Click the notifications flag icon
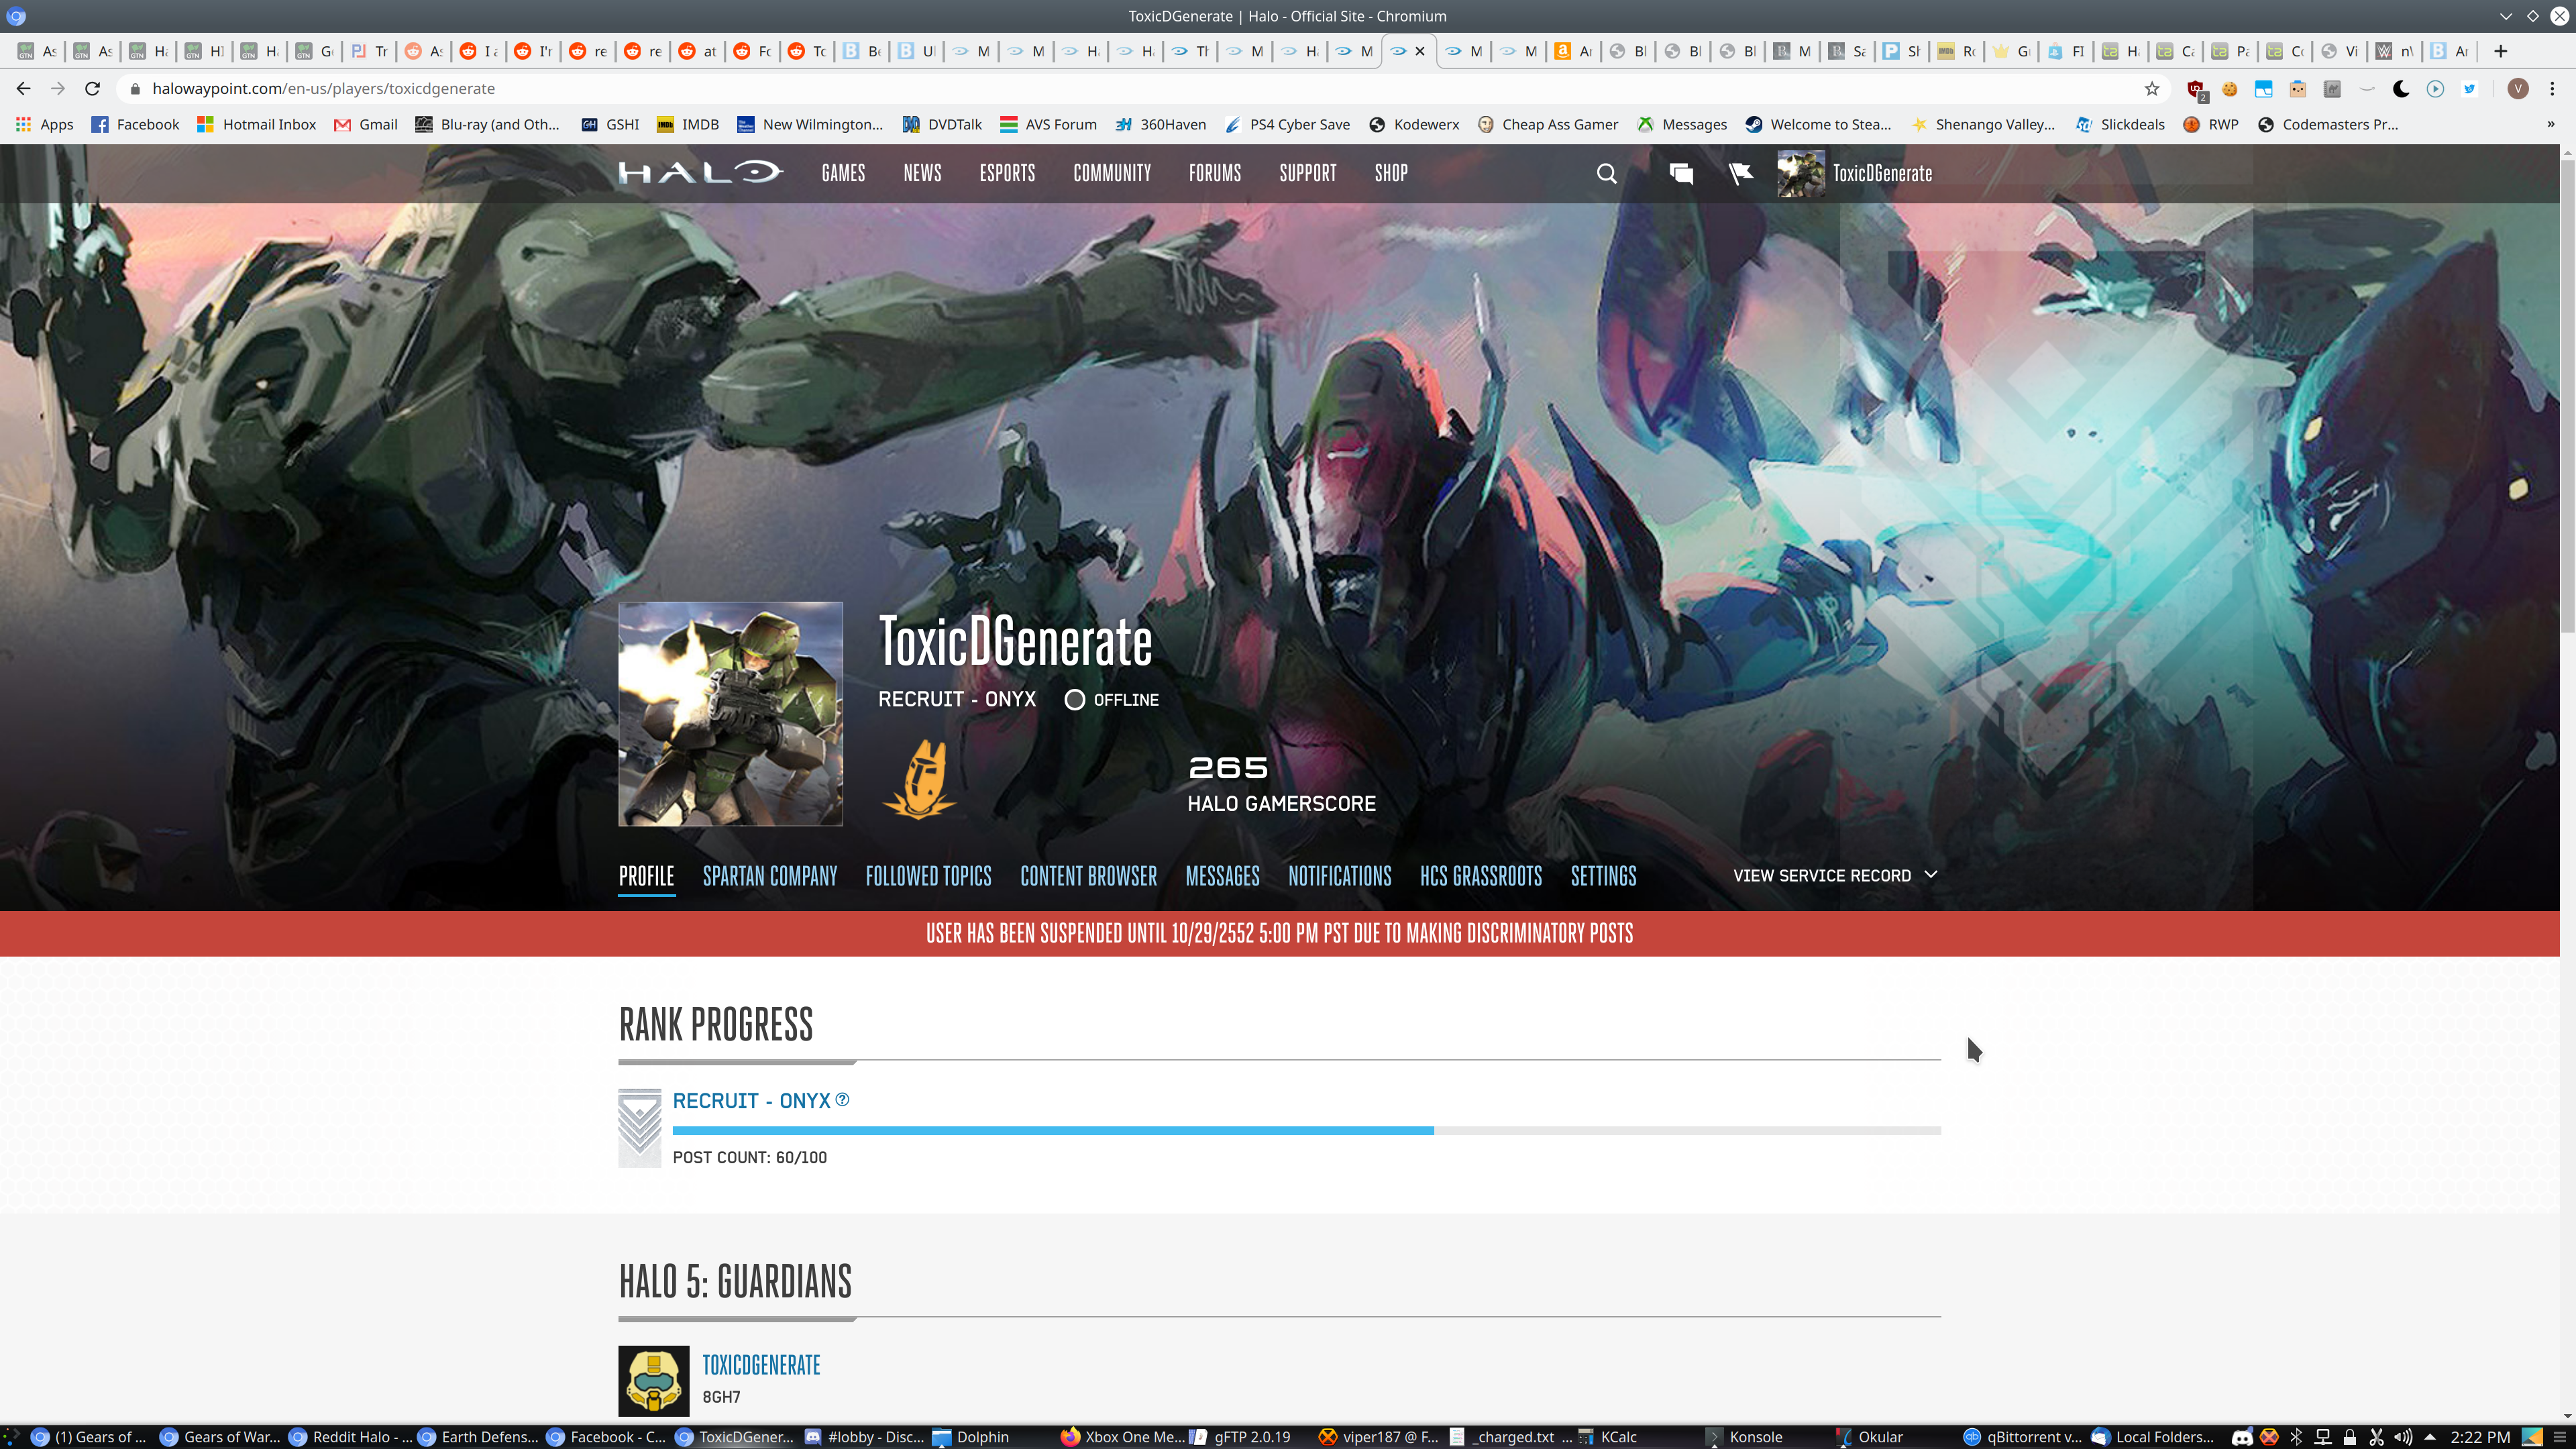2576x1449 pixels. 1740,173
